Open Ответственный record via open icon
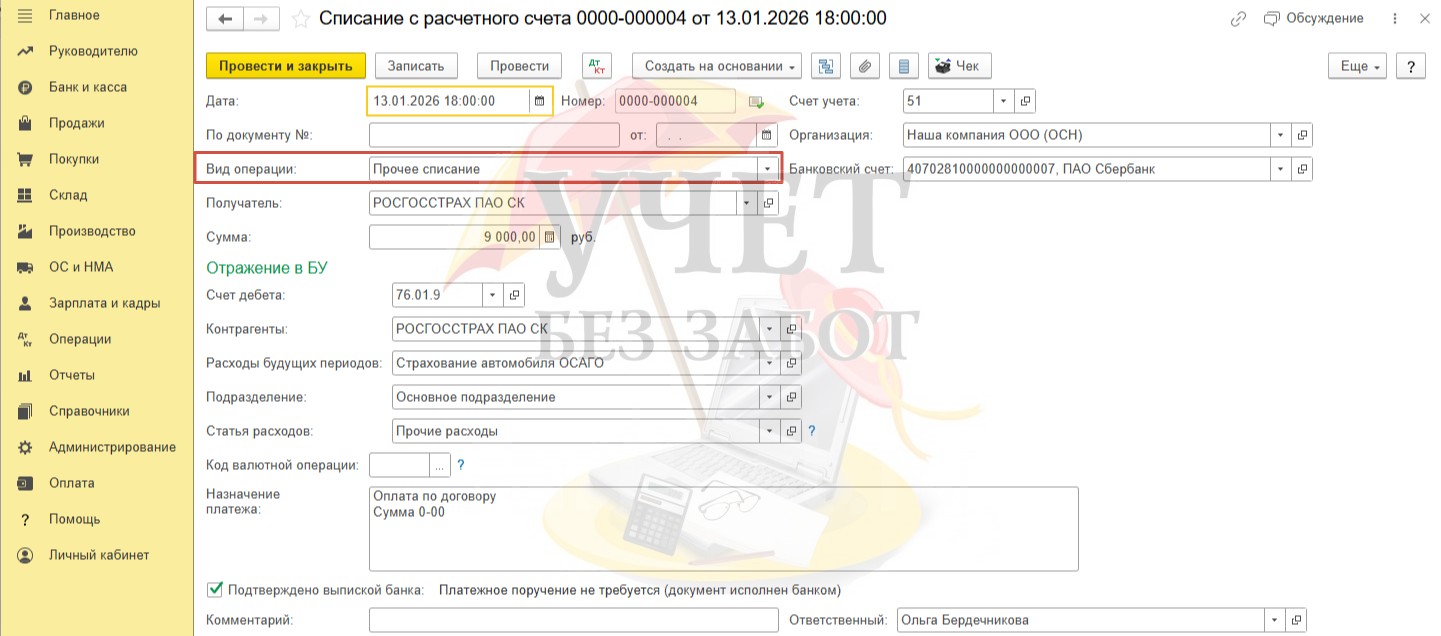 pyautogui.click(x=1296, y=620)
